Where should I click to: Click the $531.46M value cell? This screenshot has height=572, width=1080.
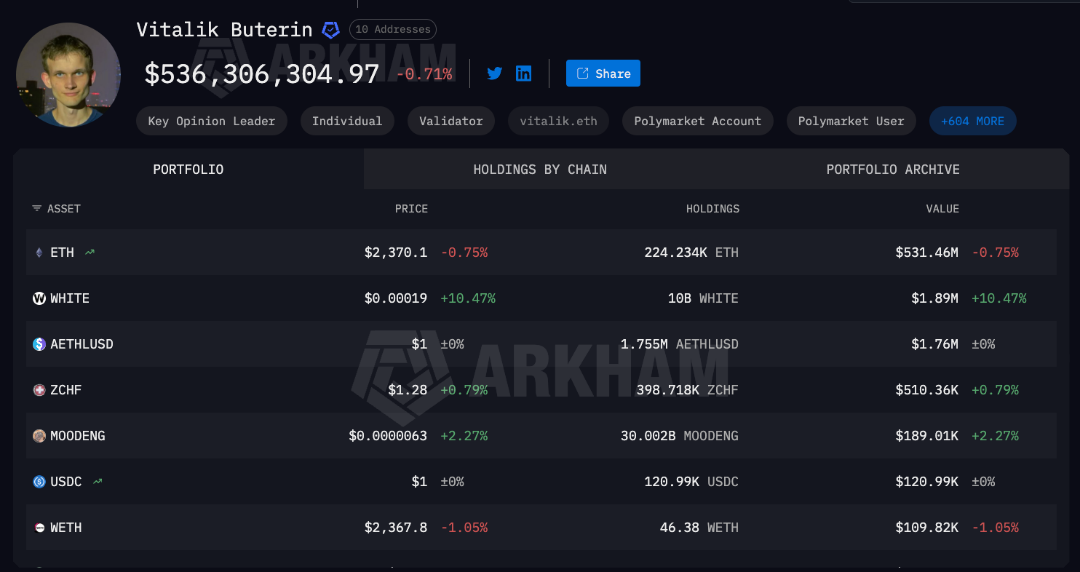click(x=926, y=253)
